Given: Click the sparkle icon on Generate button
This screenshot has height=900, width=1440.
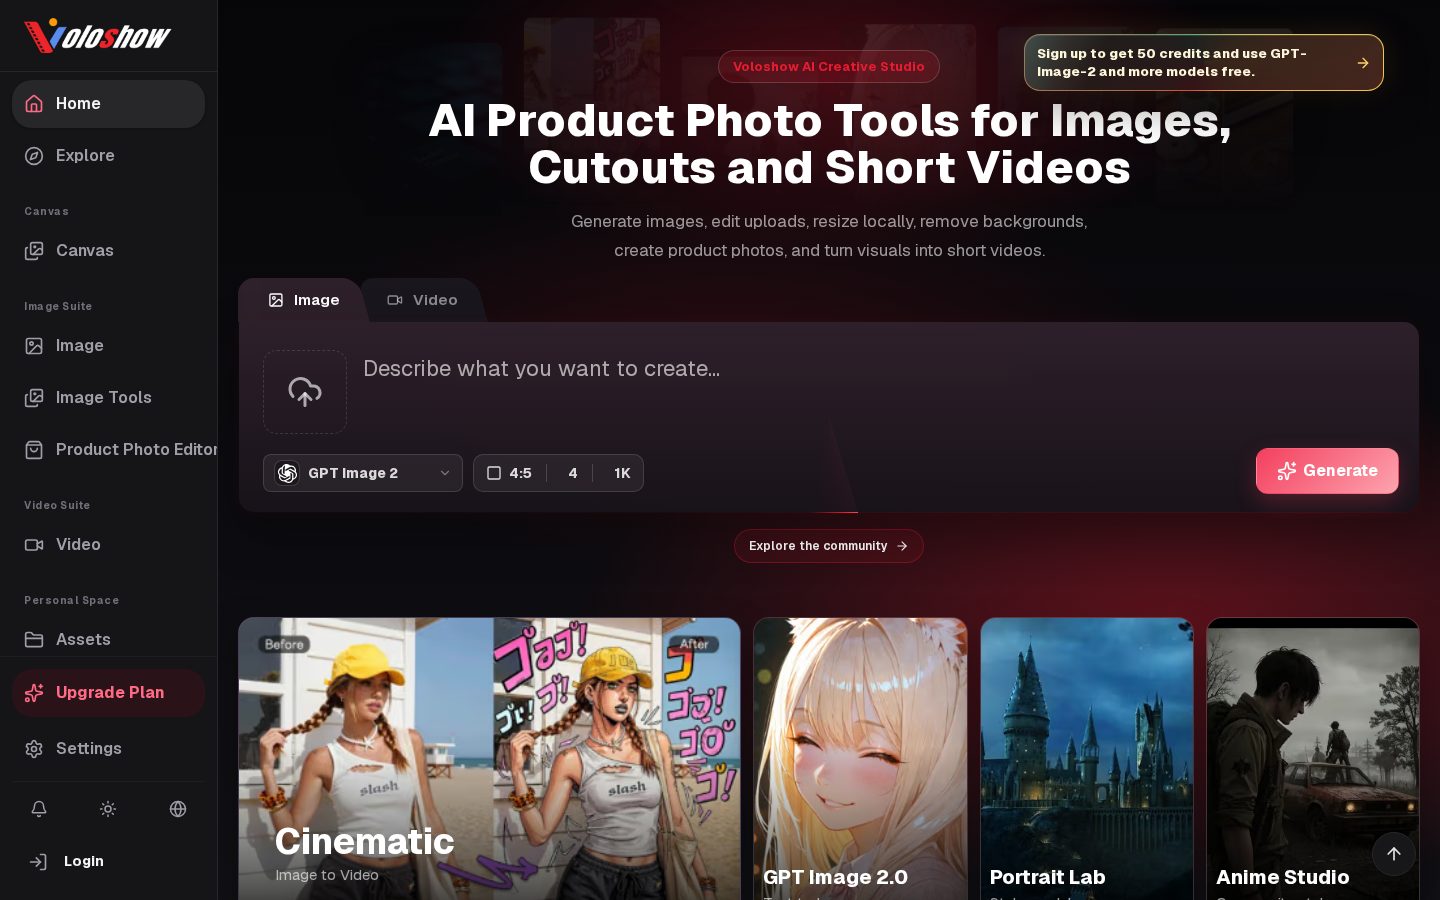Looking at the screenshot, I should coord(1287,471).
